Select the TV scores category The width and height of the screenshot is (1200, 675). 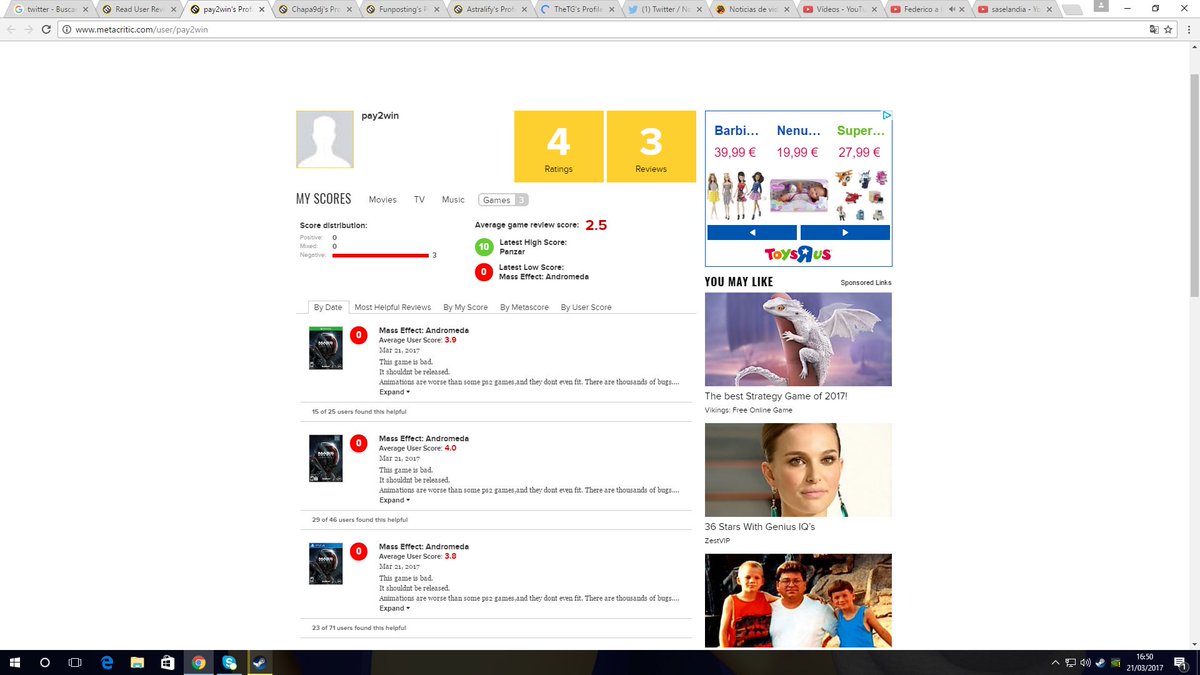click(x=420, y=200)
